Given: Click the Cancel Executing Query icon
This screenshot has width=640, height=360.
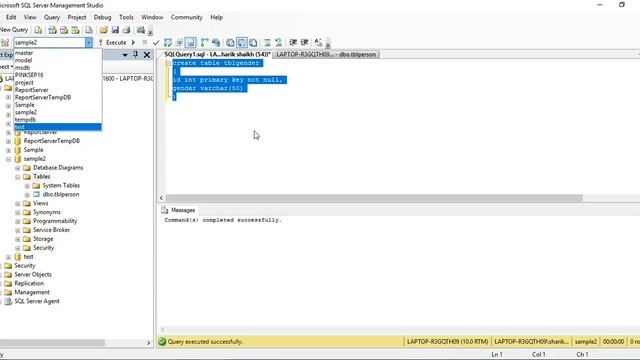Looking at the screenshot, I should (144, 42).
